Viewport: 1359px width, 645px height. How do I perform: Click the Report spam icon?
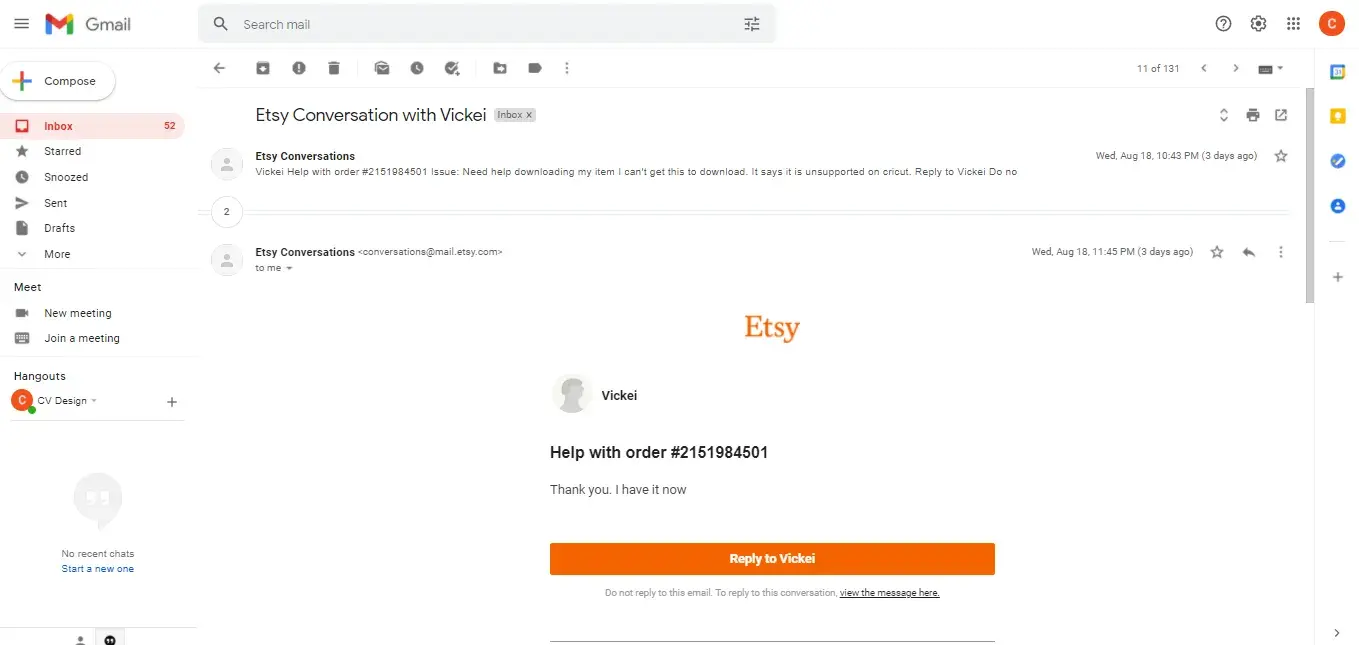[x=299, y=68]
